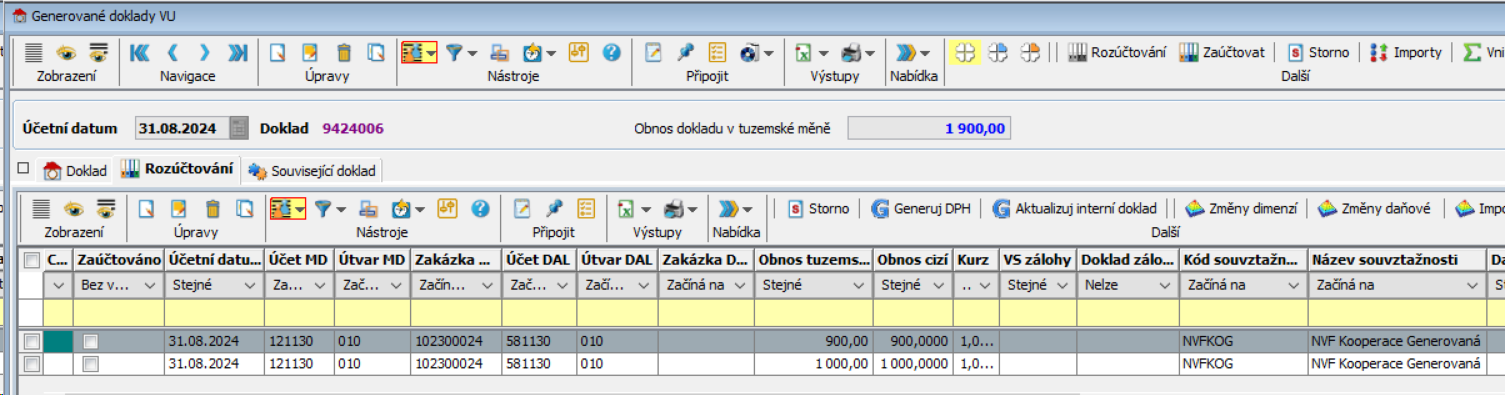This screenshot has height=395, width=1505.
Task: Click Importy button
Action: pos(1406,53)
